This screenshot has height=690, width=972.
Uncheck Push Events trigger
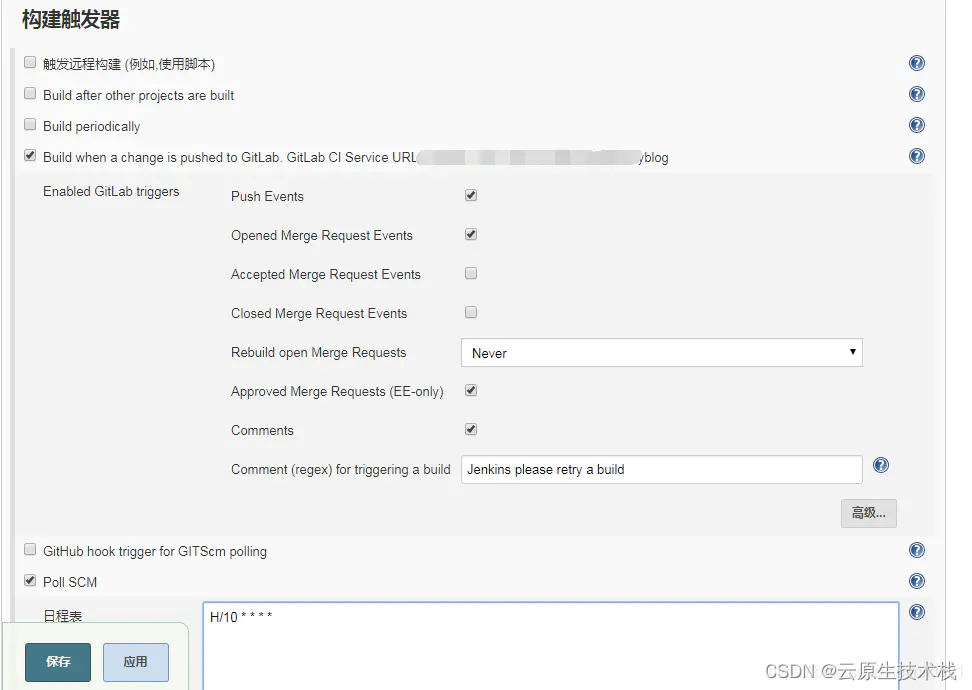pos(471,195)
